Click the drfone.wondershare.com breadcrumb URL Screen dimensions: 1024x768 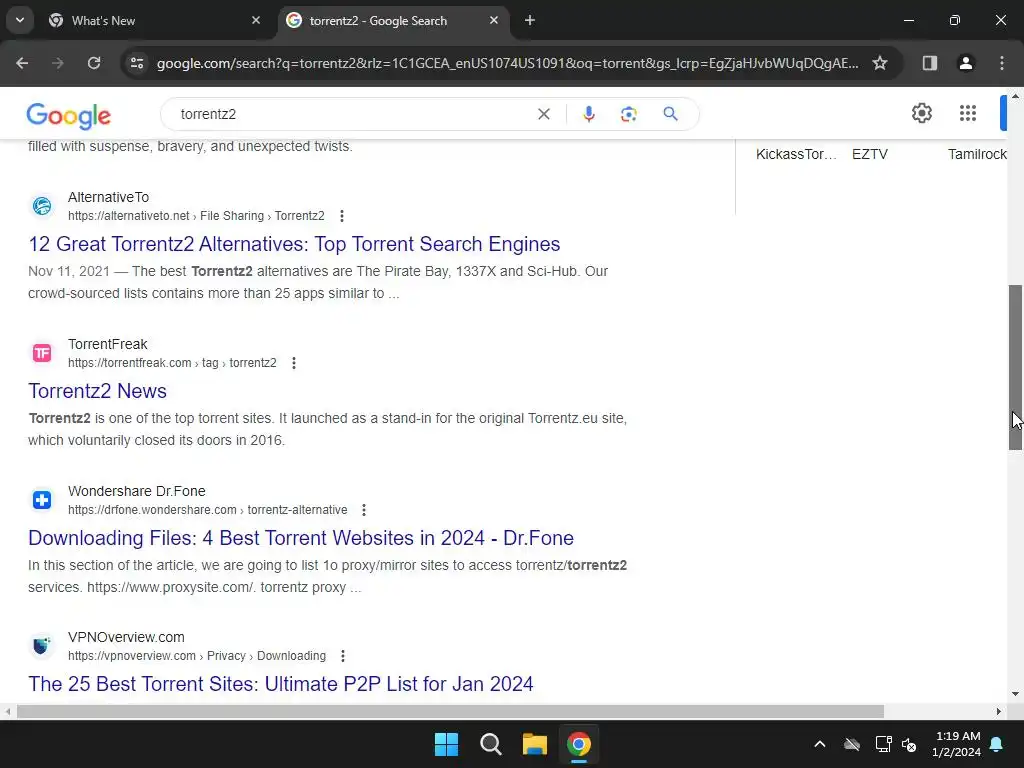(208, 510)
